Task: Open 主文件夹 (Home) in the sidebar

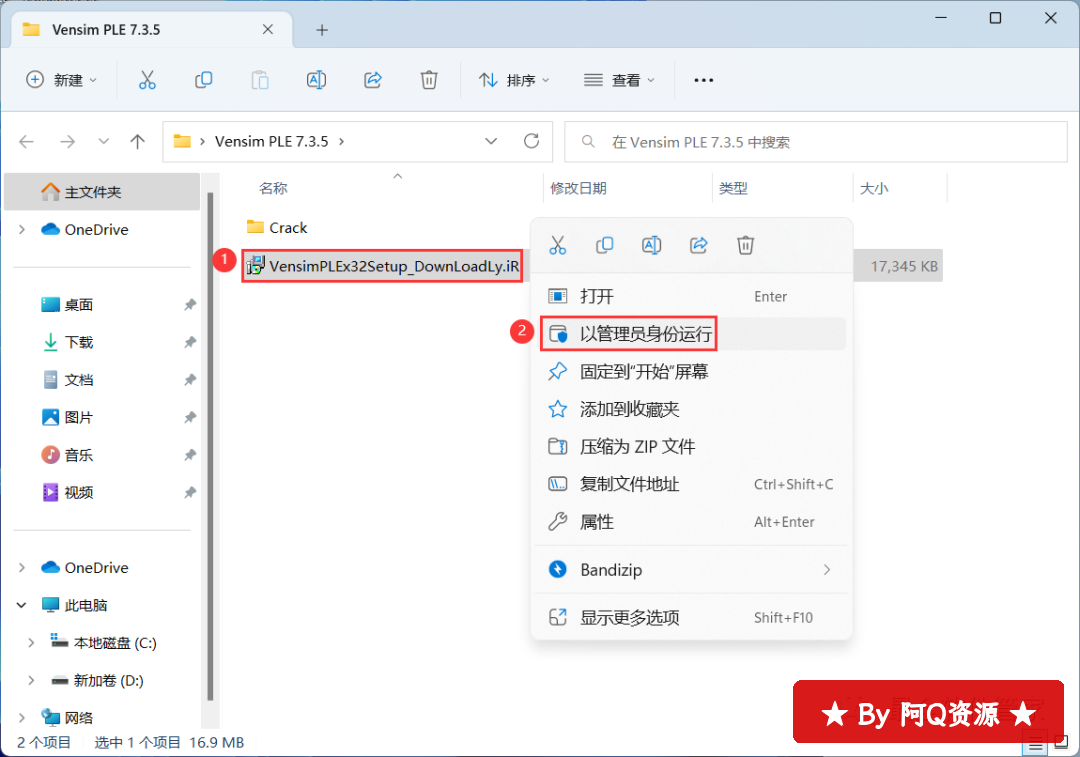Action: [102, 191]
